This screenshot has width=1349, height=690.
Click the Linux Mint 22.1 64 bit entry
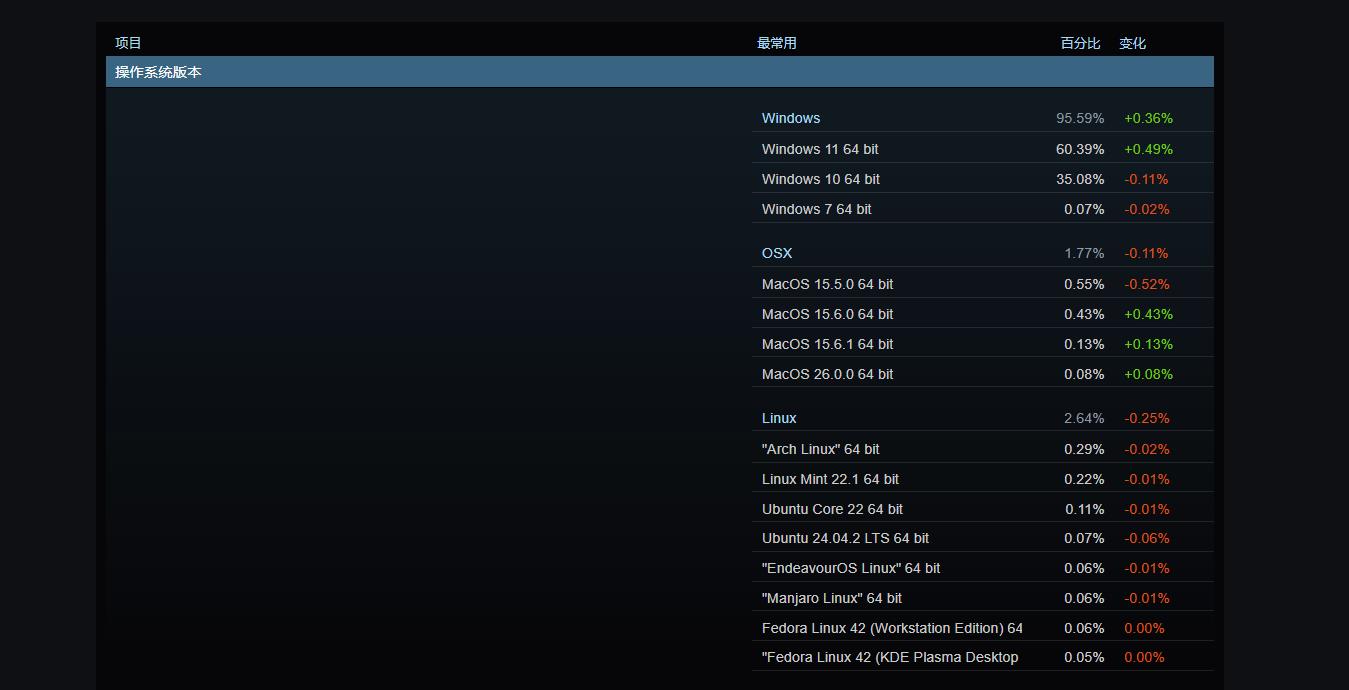(x=830, y=479)
